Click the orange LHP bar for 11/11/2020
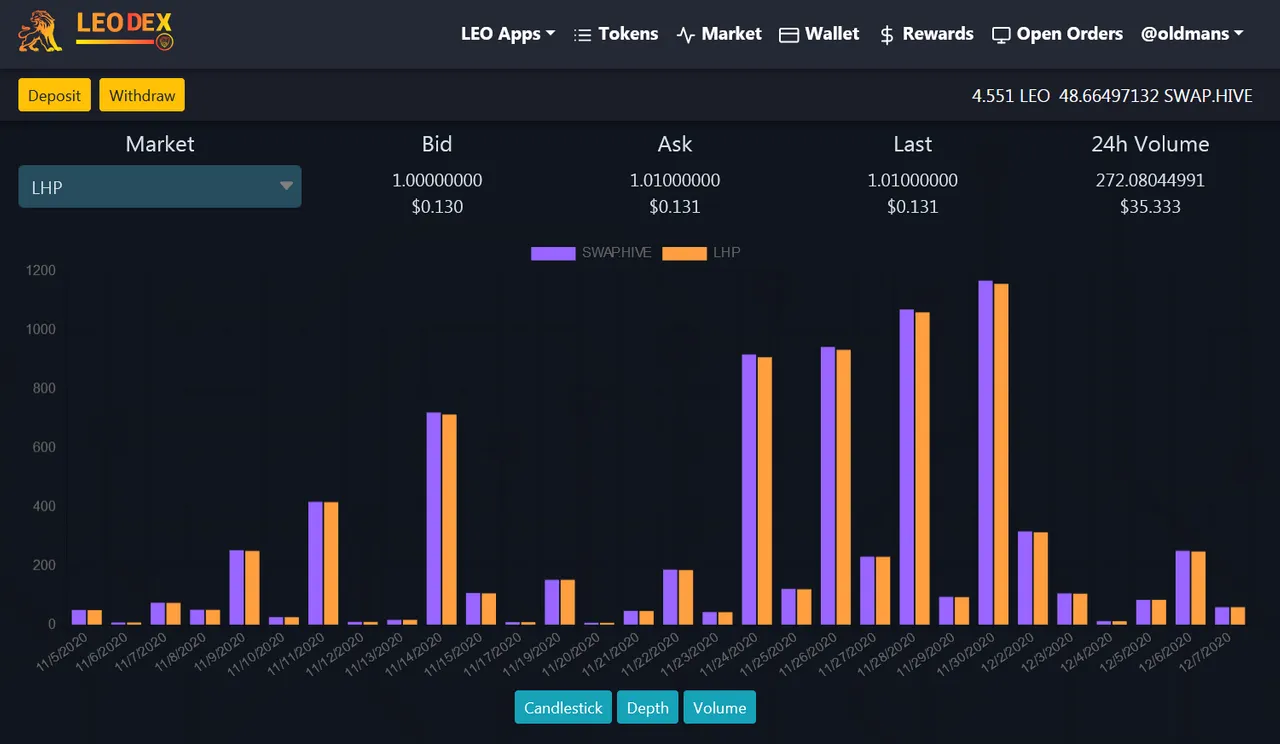Image resolution: width=1280 pixels, height=744 pixels. 331,563
